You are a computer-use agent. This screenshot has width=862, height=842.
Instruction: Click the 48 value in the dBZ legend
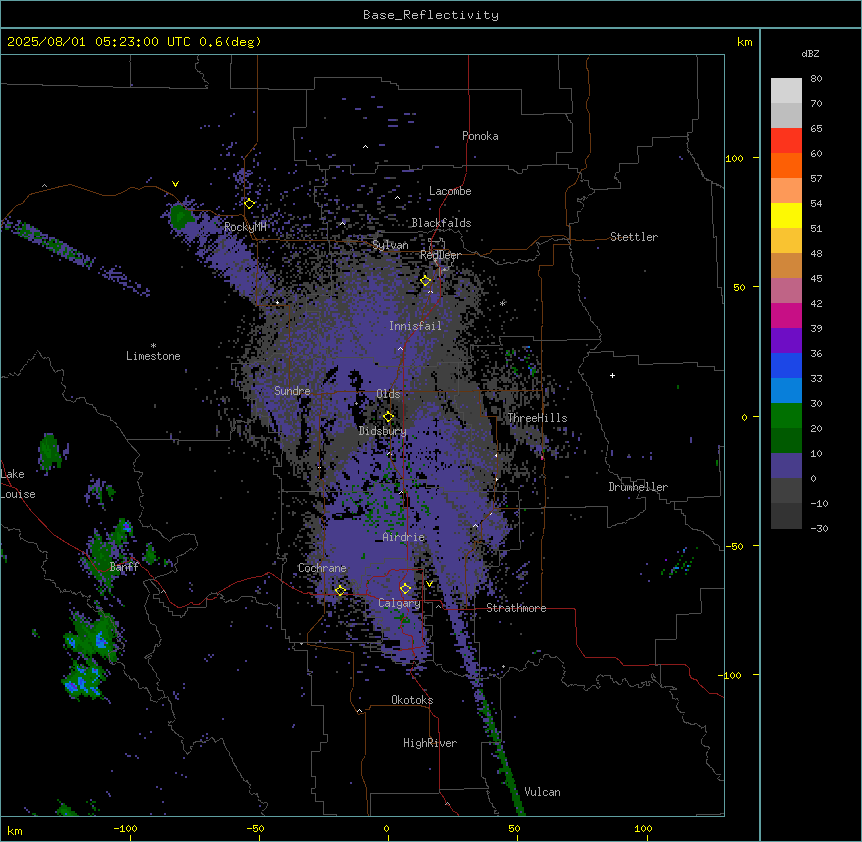(816, 253)
